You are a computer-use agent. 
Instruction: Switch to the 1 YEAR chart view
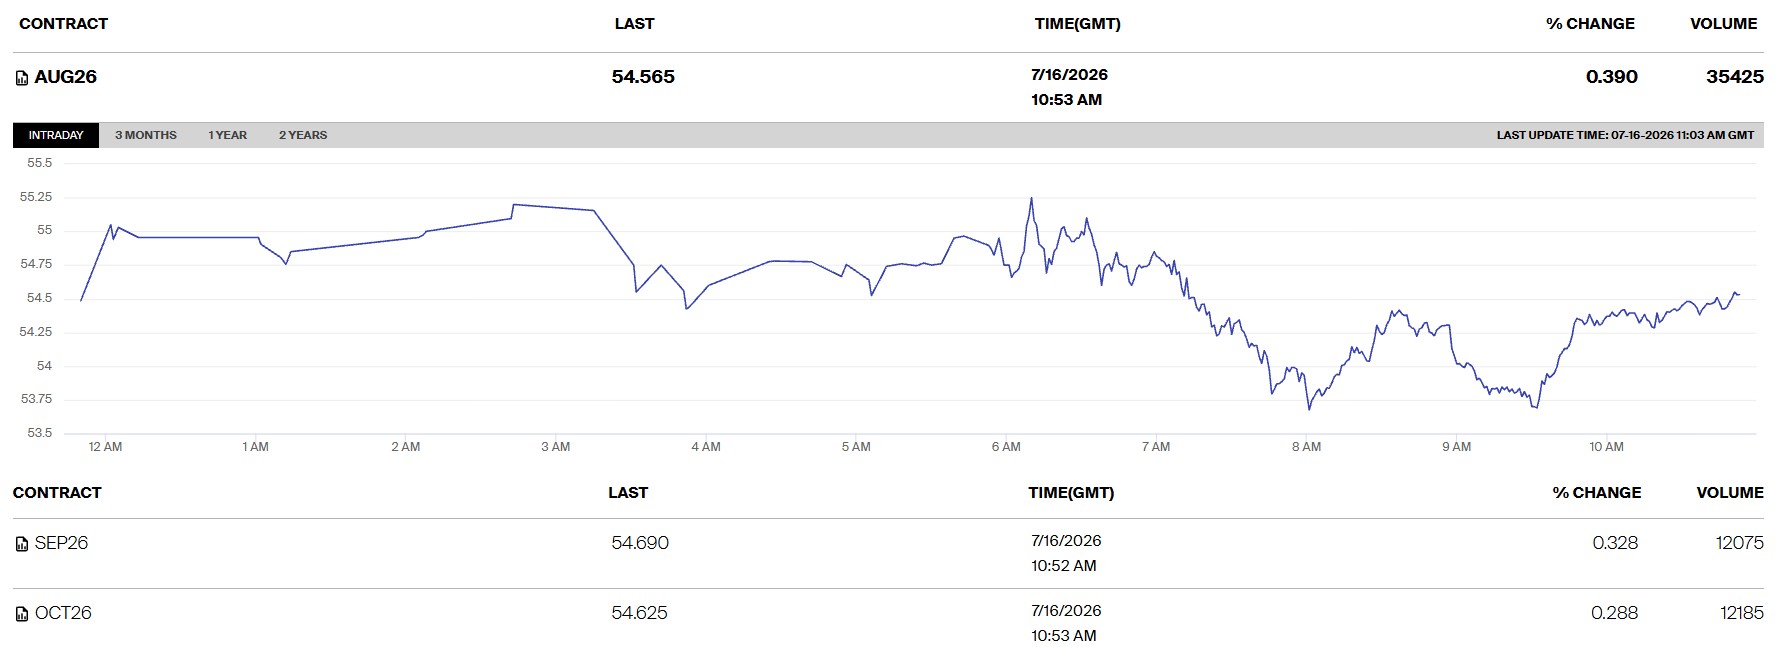pos(228,135)
